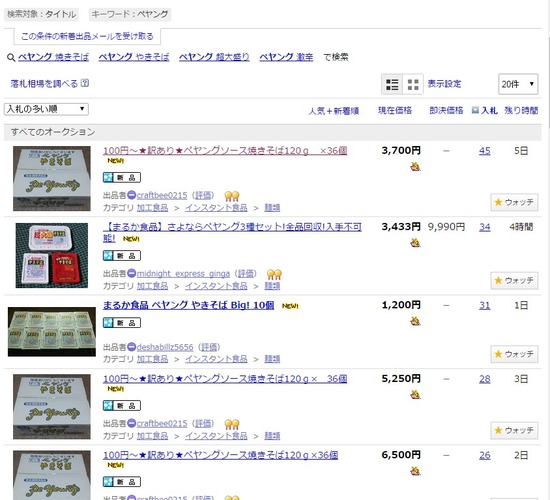The width and height of the screenshot is (550, 500).
Task: Open 表示設定 link
Action: (444, 84)
